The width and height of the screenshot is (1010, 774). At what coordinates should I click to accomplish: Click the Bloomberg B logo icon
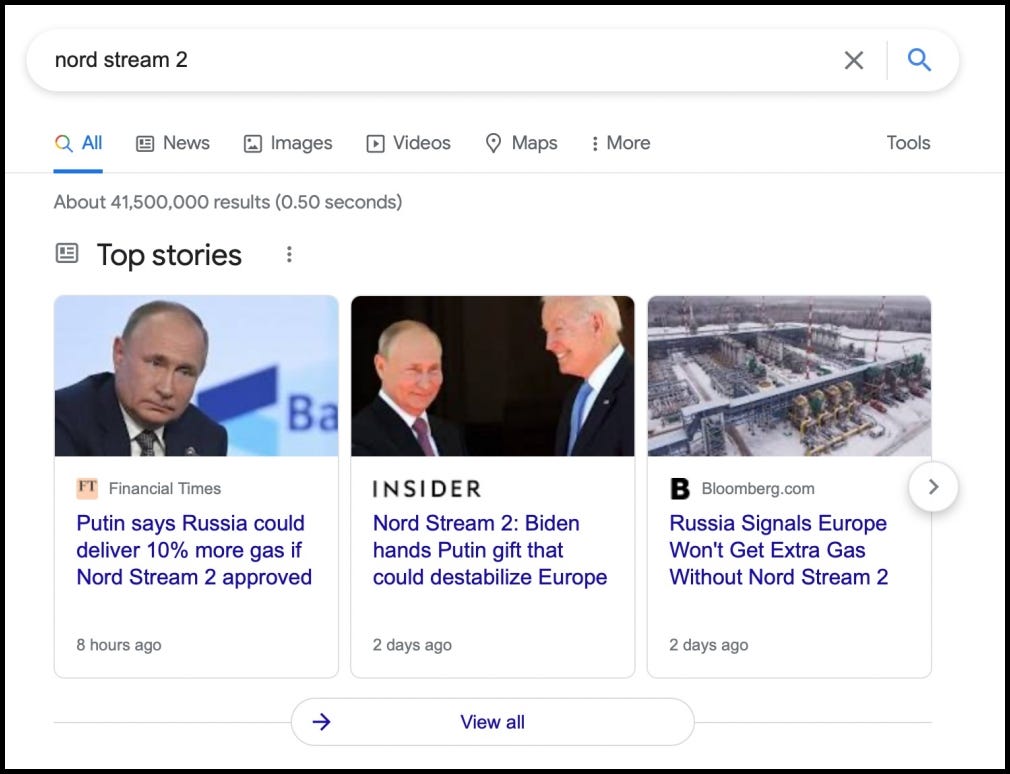[x=680, y=489]
